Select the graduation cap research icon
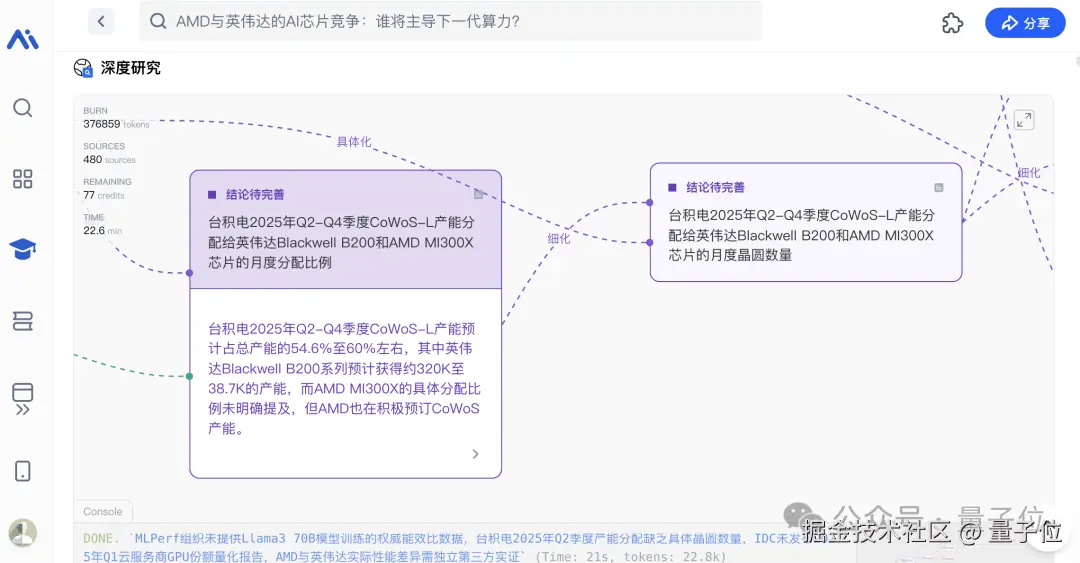The height and width of the screenshot is (563, 1080). click(x=23, y=249)
